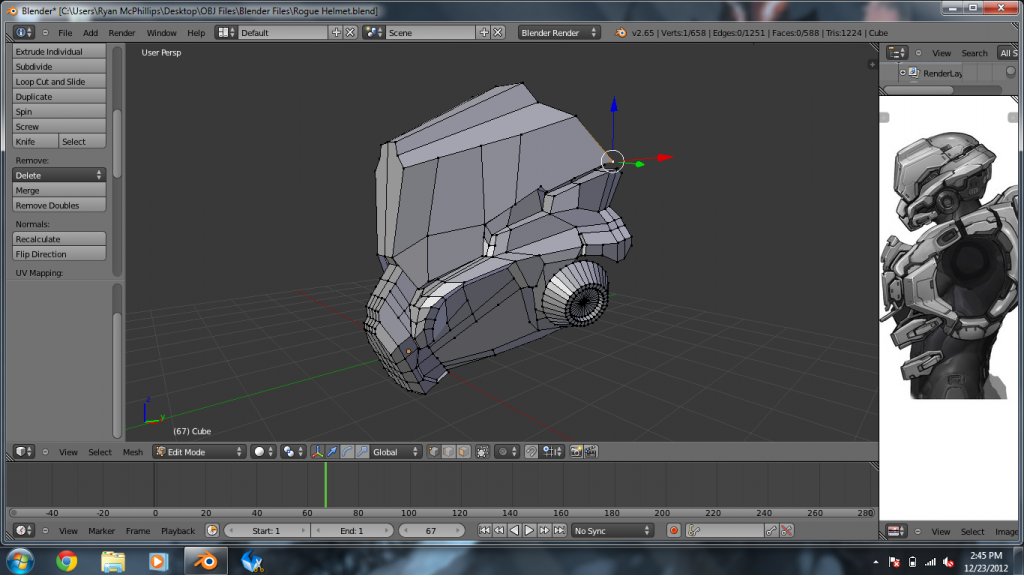This screenshot has width=1024, height=575.
Task: Click the Knife tool button
Action: [35, 142]
